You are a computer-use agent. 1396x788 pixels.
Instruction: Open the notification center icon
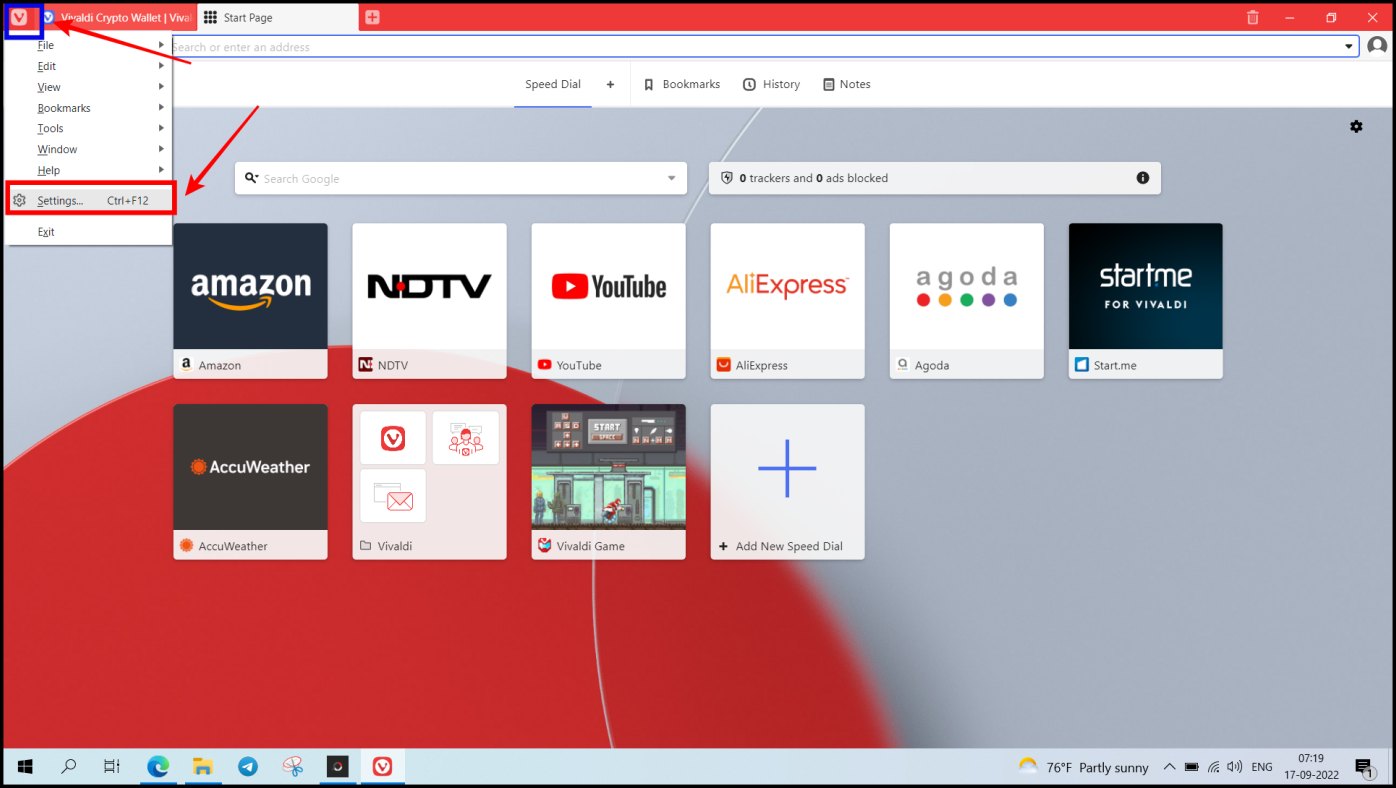pos(1364,767)
